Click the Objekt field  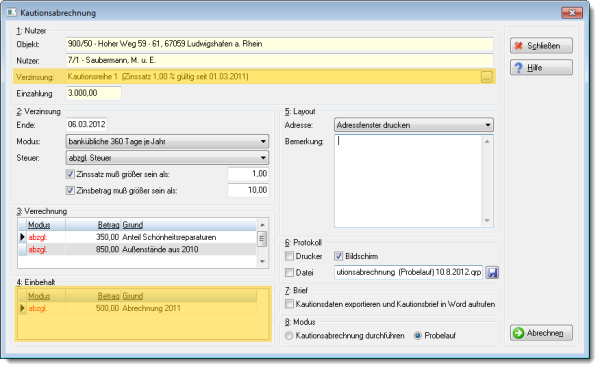(280, 44)
